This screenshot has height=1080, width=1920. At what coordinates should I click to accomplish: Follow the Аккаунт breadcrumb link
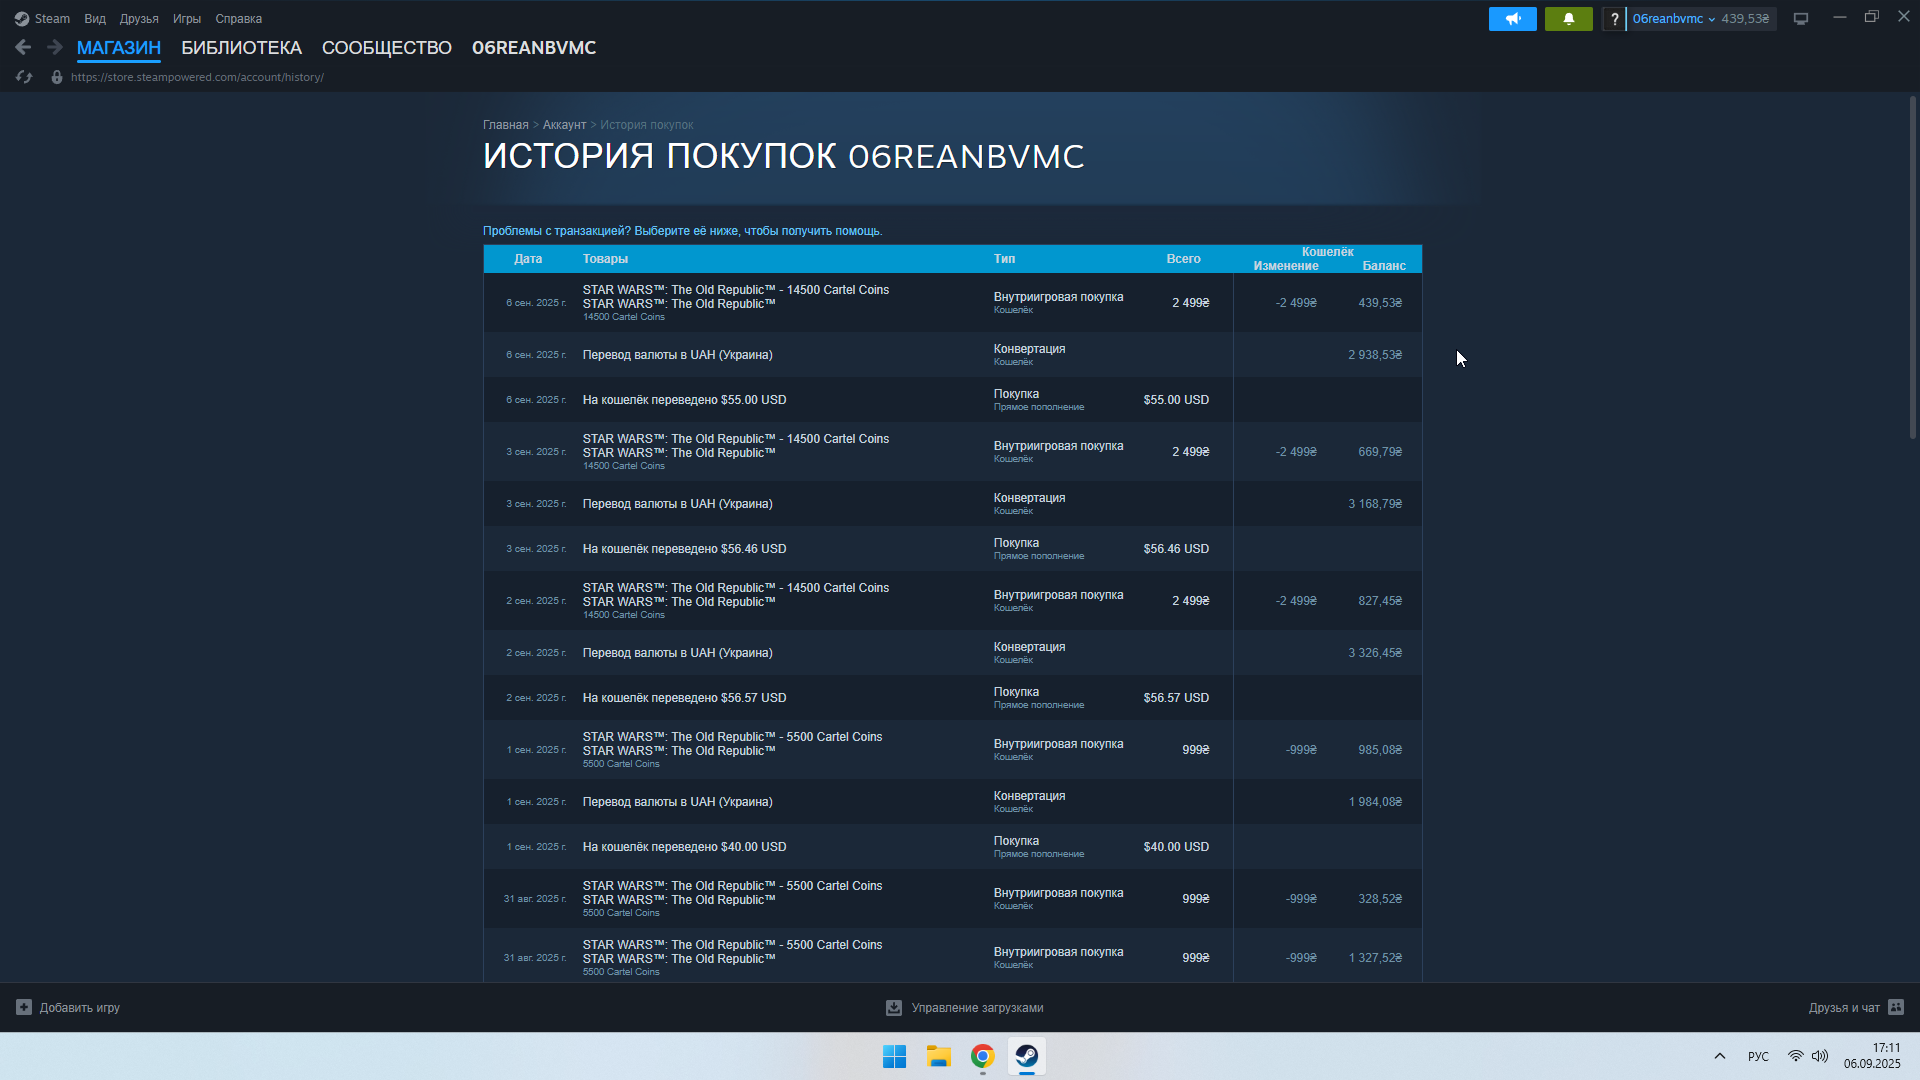pos(564,125)
